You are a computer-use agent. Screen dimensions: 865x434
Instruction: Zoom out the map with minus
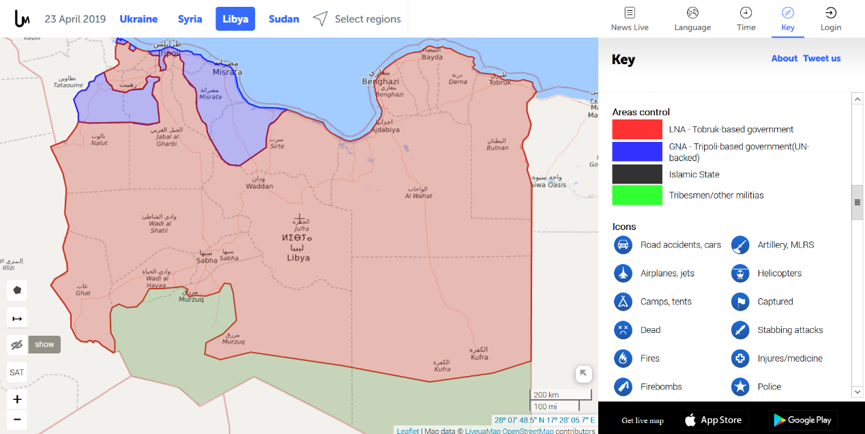pyautogui.click(x=17, y=419)
